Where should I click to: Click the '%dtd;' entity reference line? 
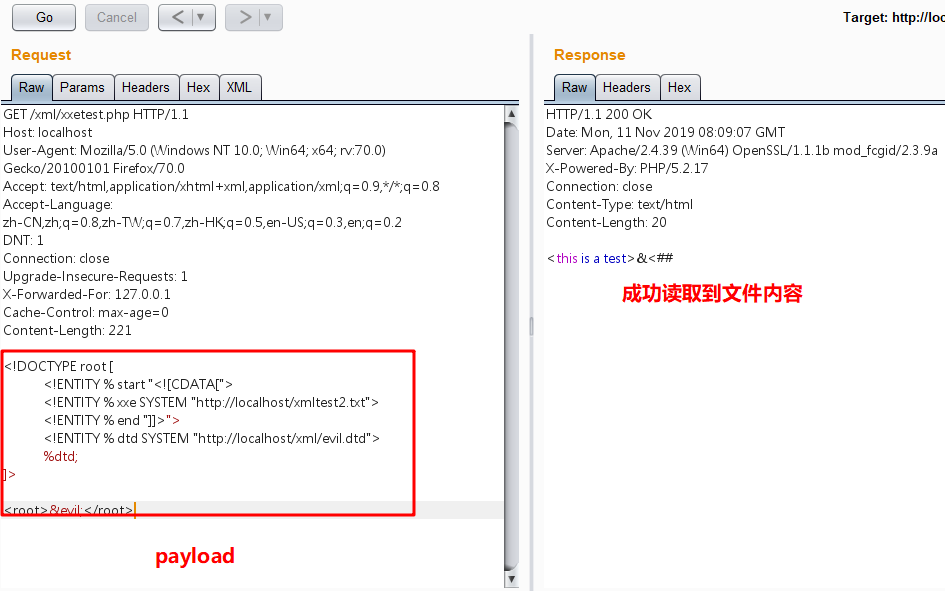61,457
